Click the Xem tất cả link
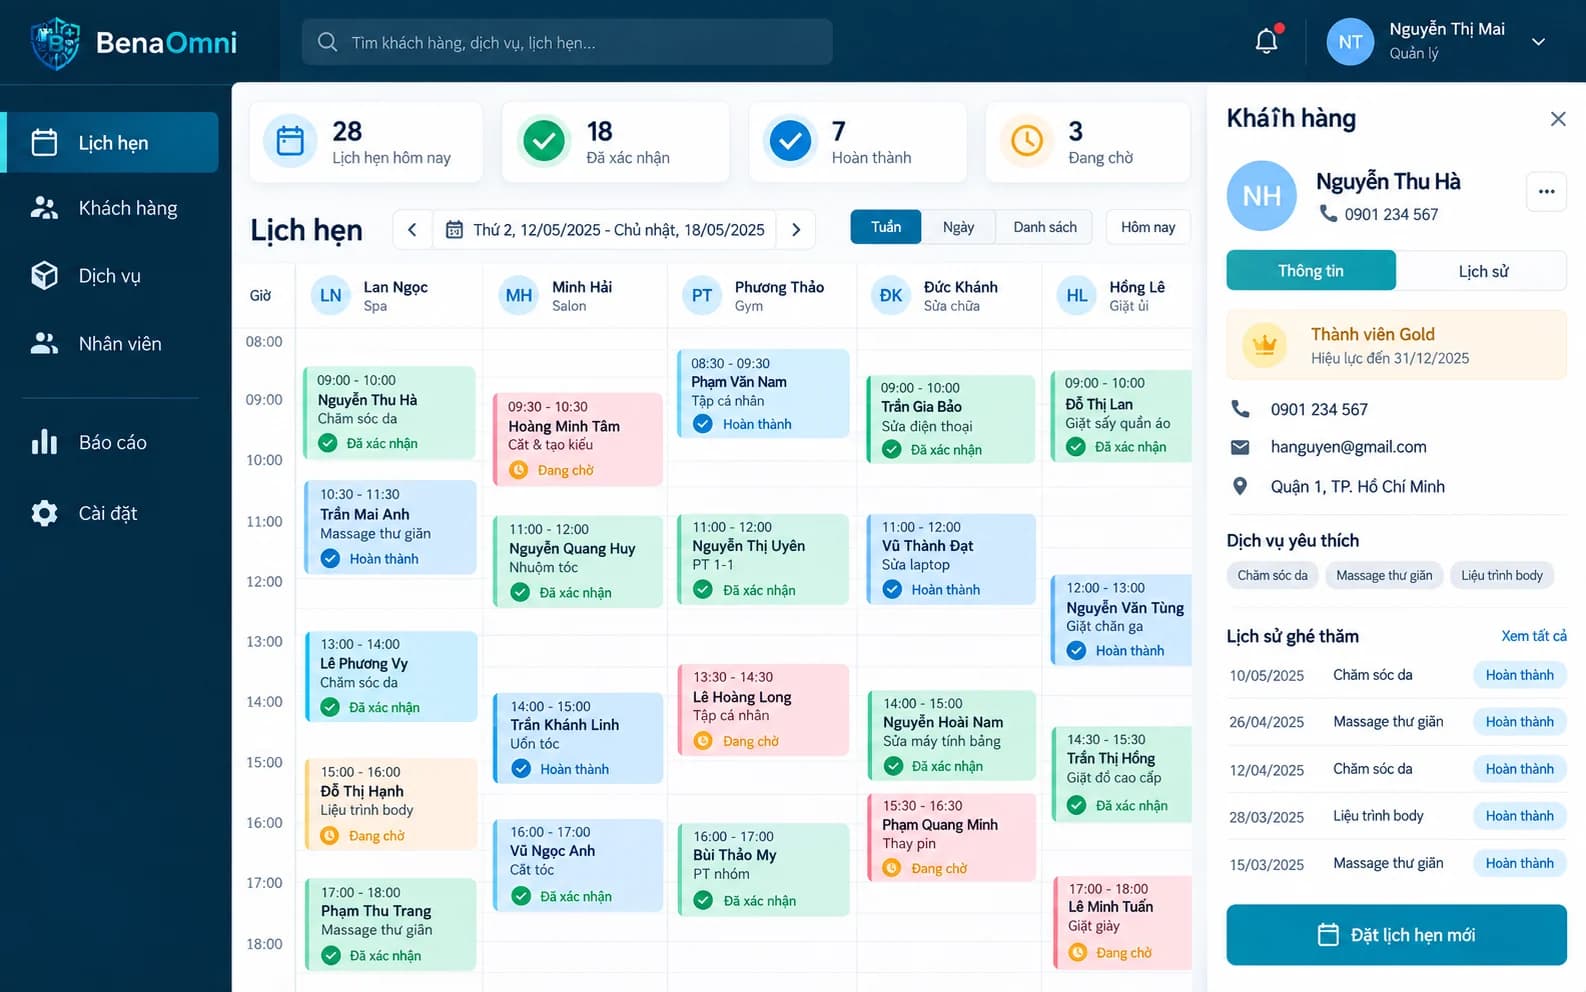This screenshot has height=992, width=1586. click(1533, 636)
